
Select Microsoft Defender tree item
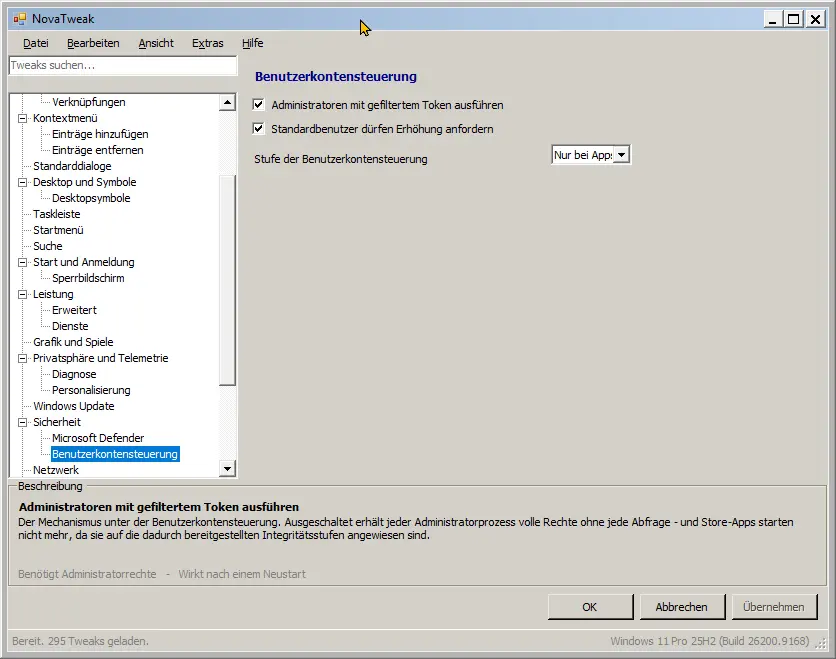[98, 438]
